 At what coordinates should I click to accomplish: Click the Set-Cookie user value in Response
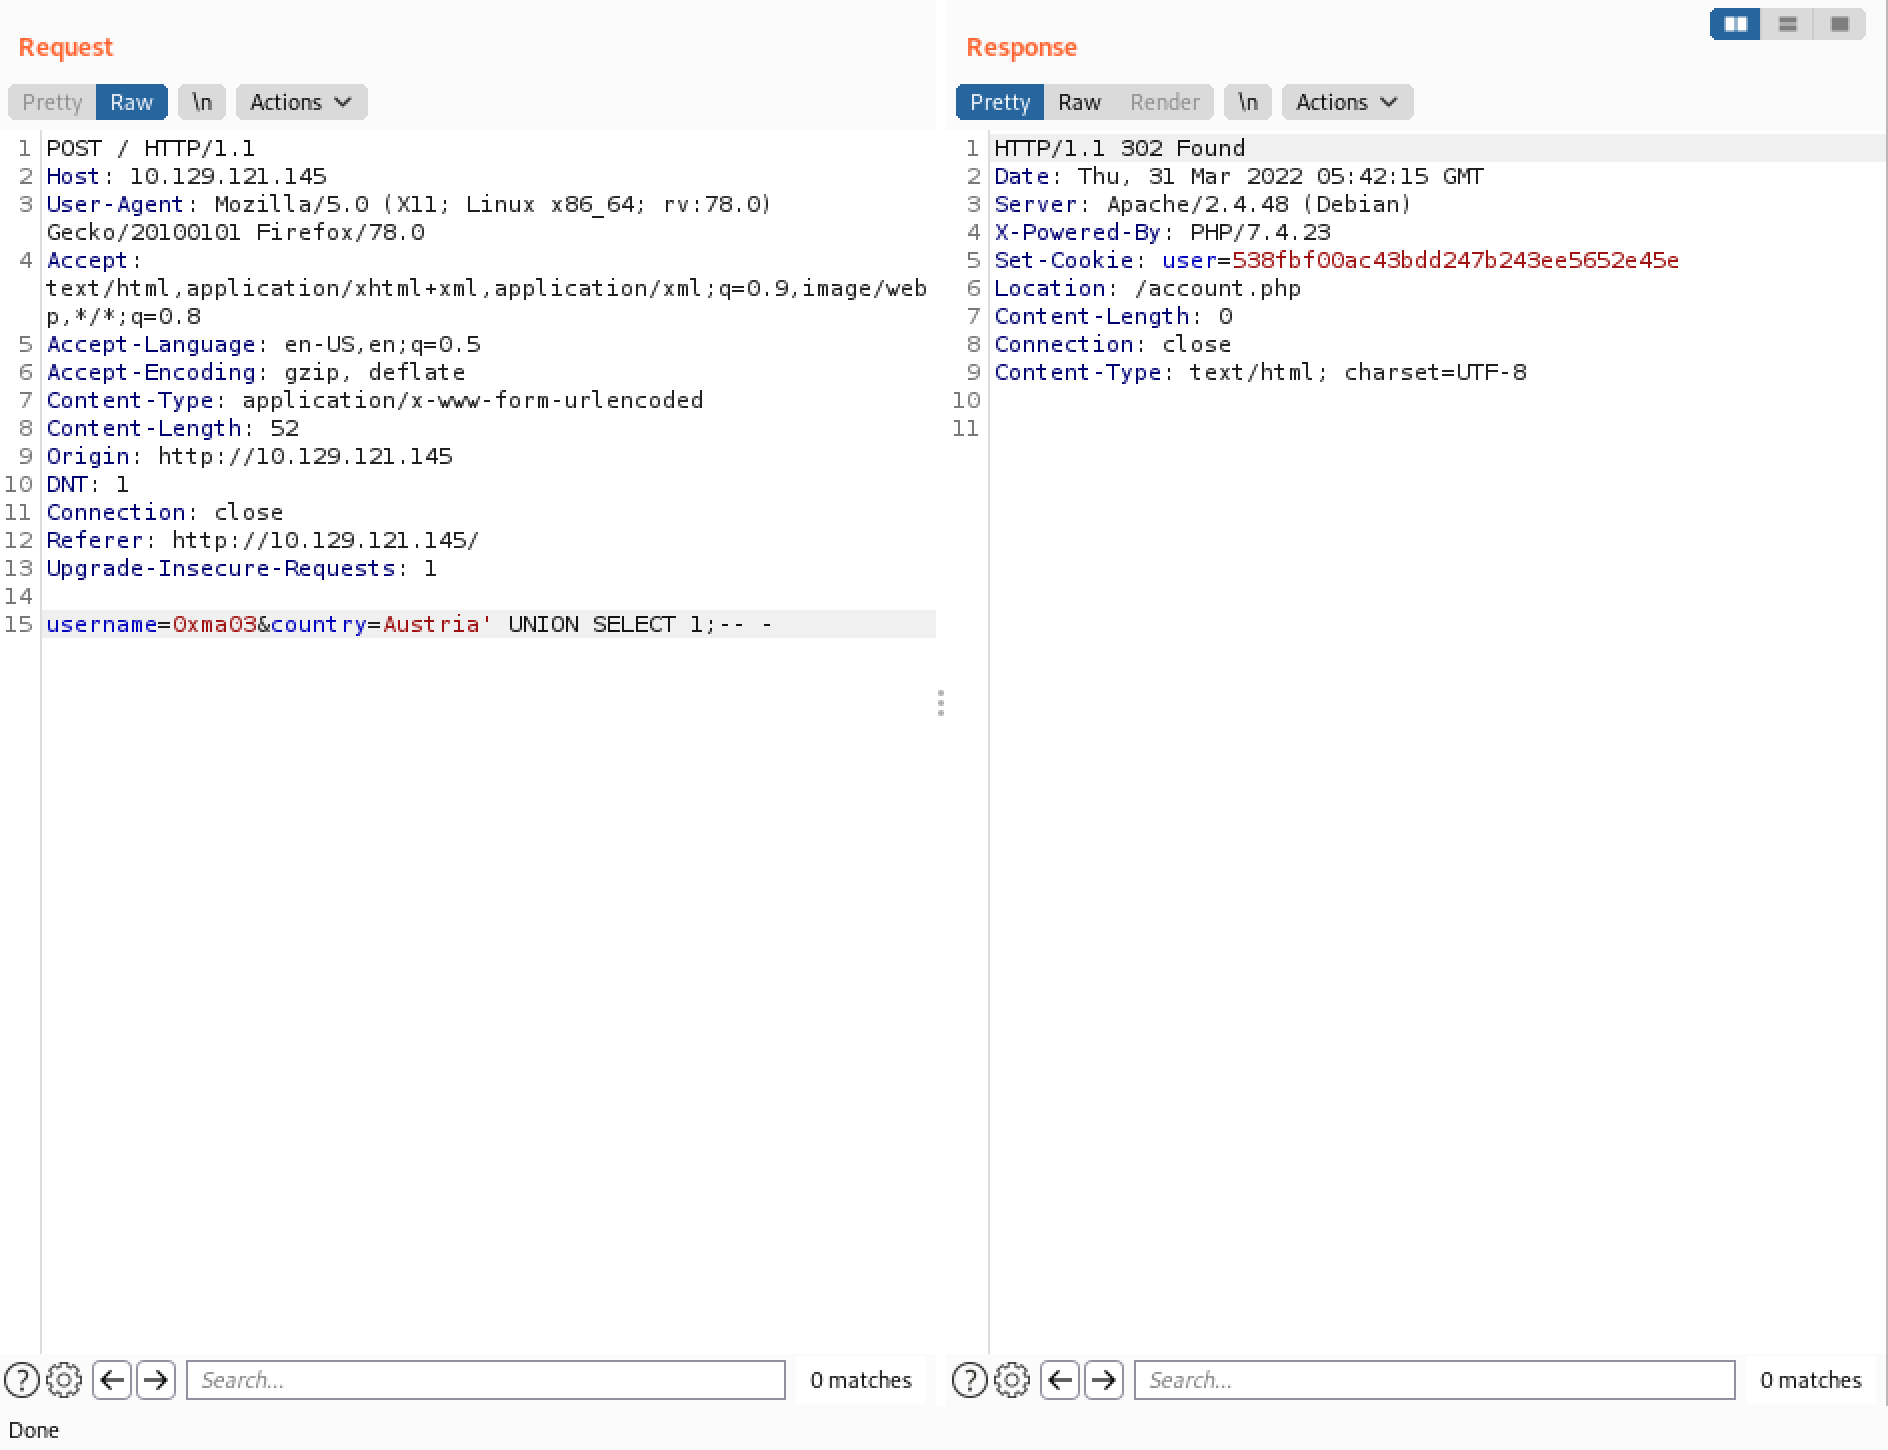1455,260
